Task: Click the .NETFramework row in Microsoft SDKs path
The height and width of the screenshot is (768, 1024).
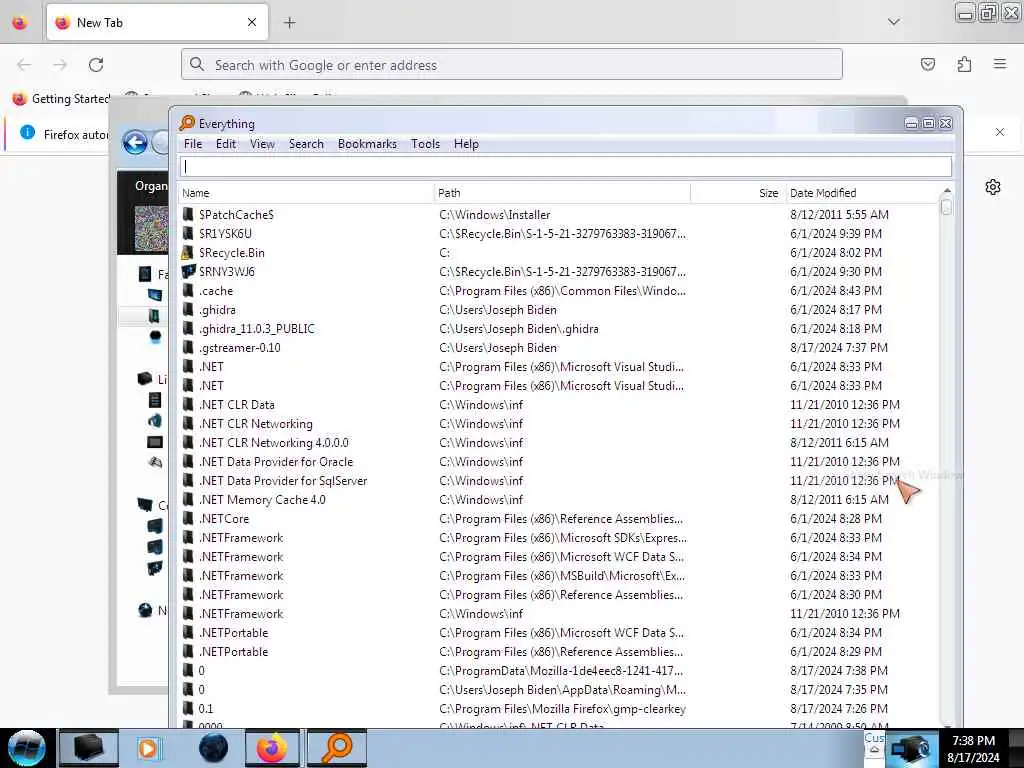Action: click(241, 537)
